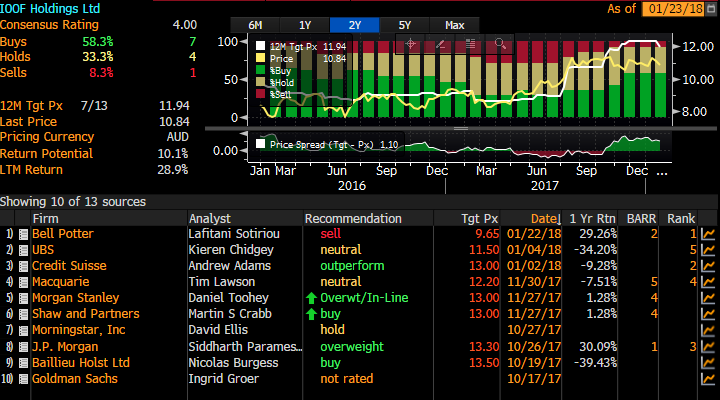Click the Credit Suisse firm name

pos(75,263)
